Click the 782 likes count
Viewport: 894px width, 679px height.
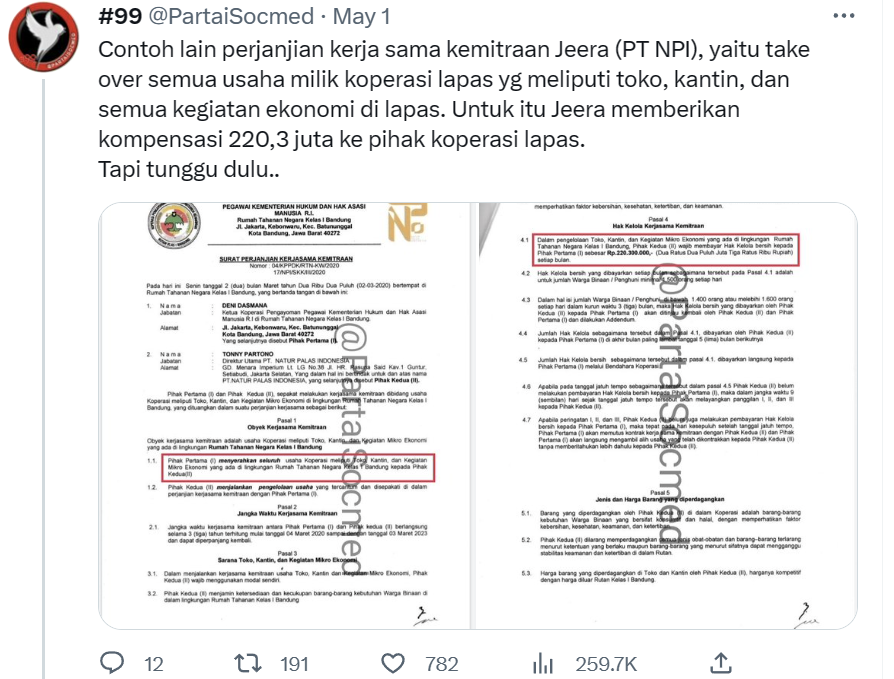(x=441, y=664)
